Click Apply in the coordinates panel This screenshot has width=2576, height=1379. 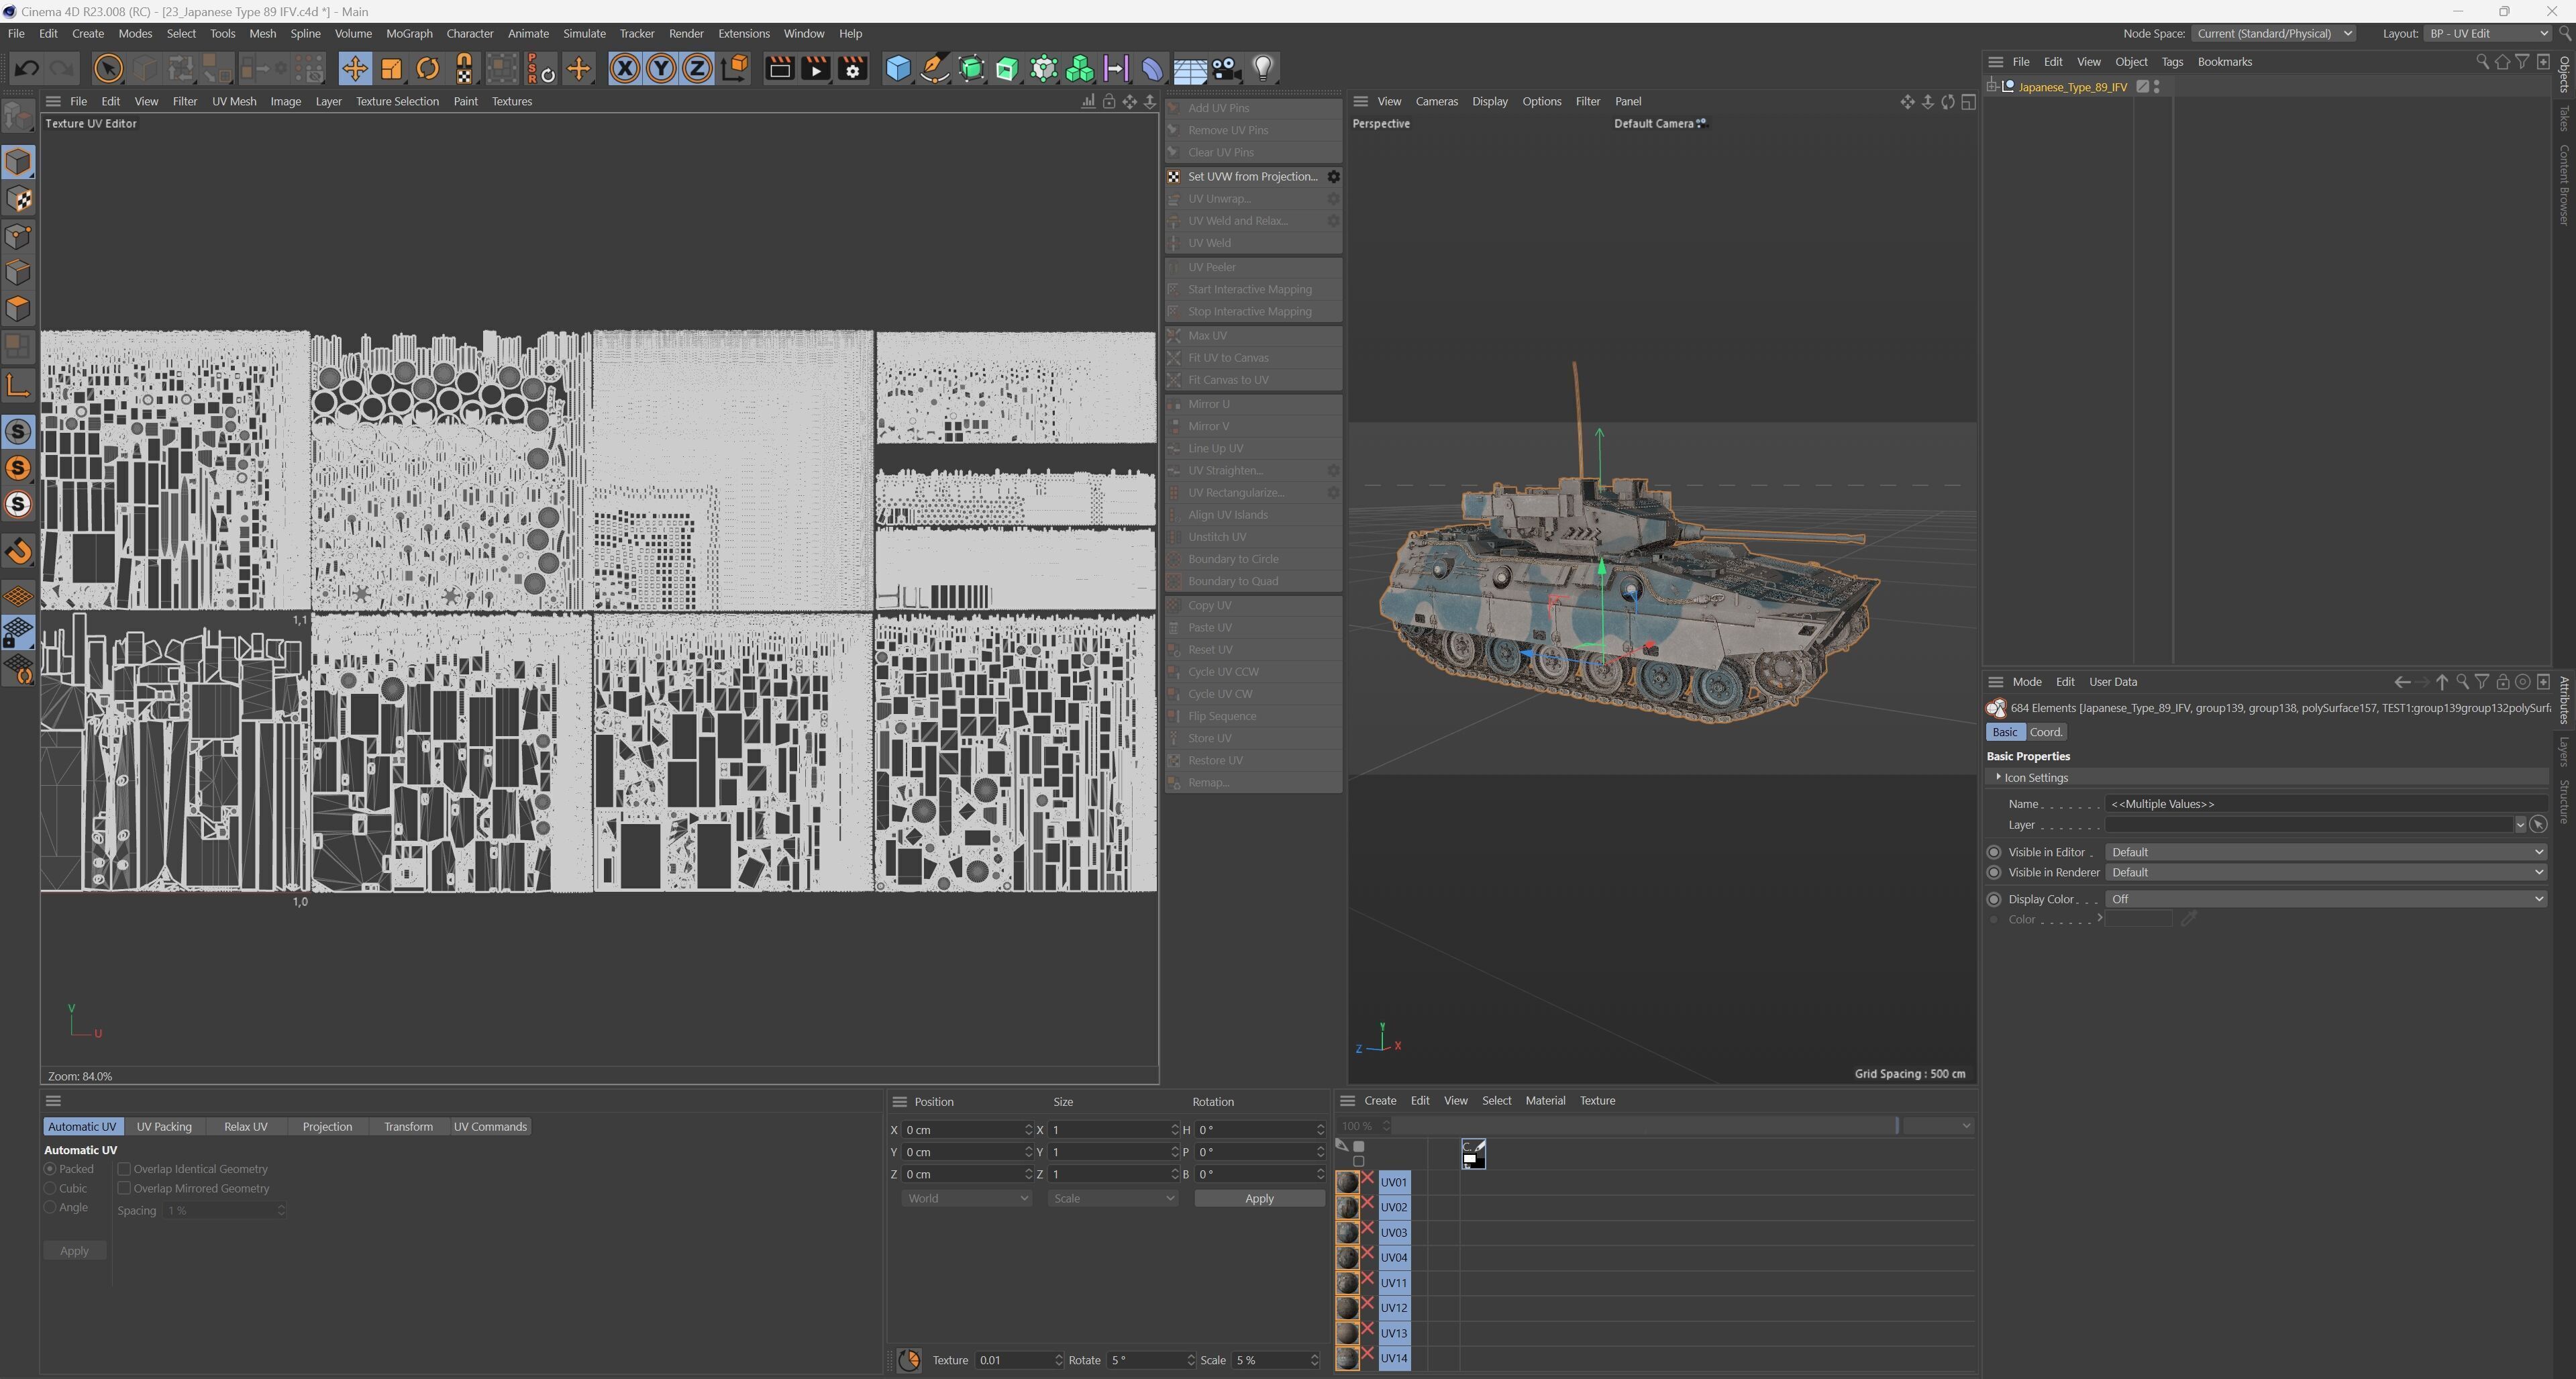(1259, 1198)
